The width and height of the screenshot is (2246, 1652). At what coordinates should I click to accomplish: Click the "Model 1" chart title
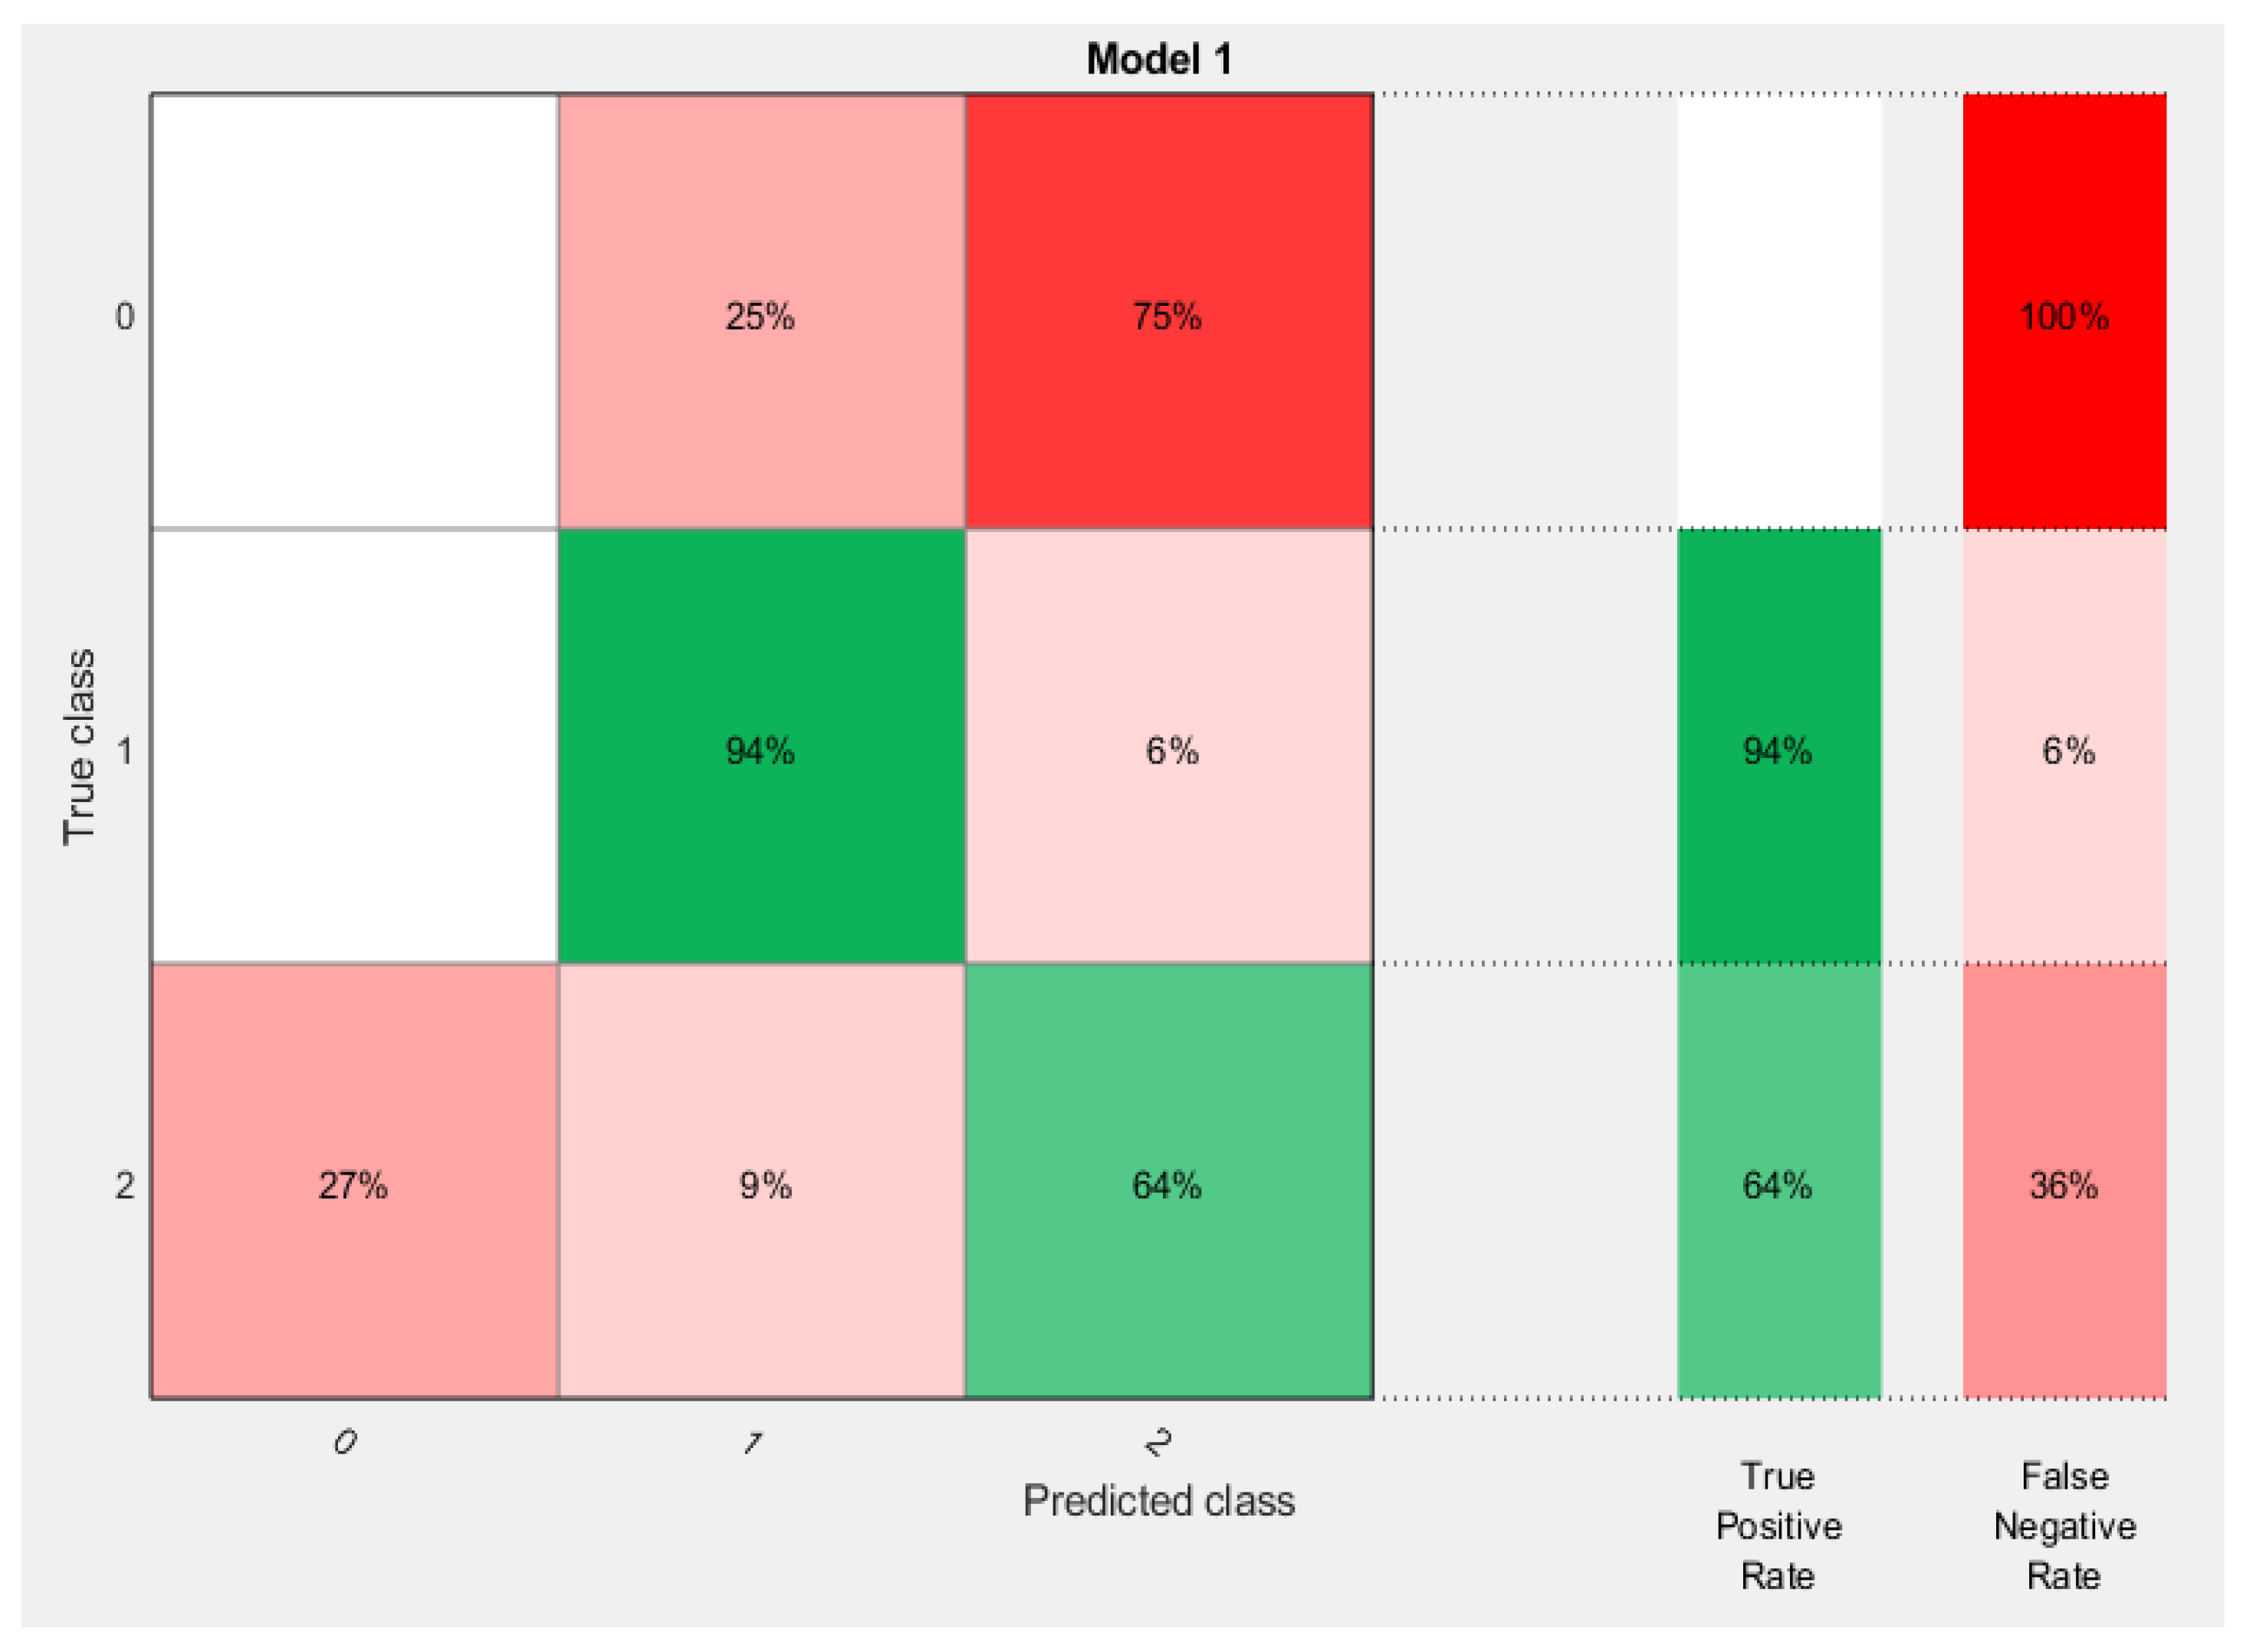[1158, 60]
